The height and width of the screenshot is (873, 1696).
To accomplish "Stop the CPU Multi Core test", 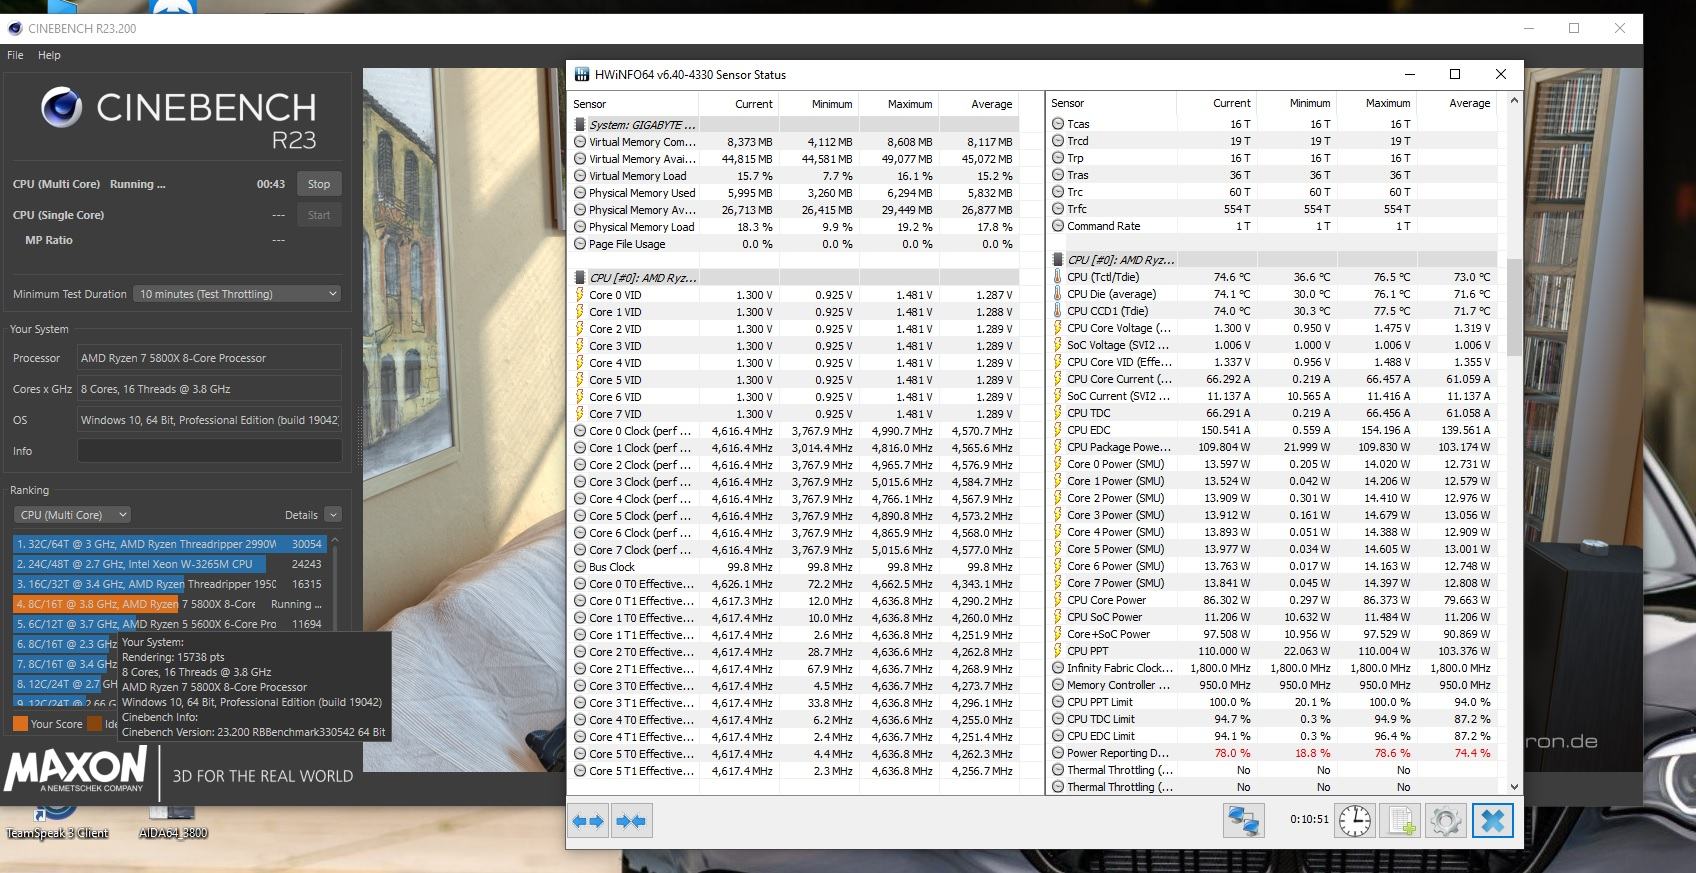I will coord(319,184).
